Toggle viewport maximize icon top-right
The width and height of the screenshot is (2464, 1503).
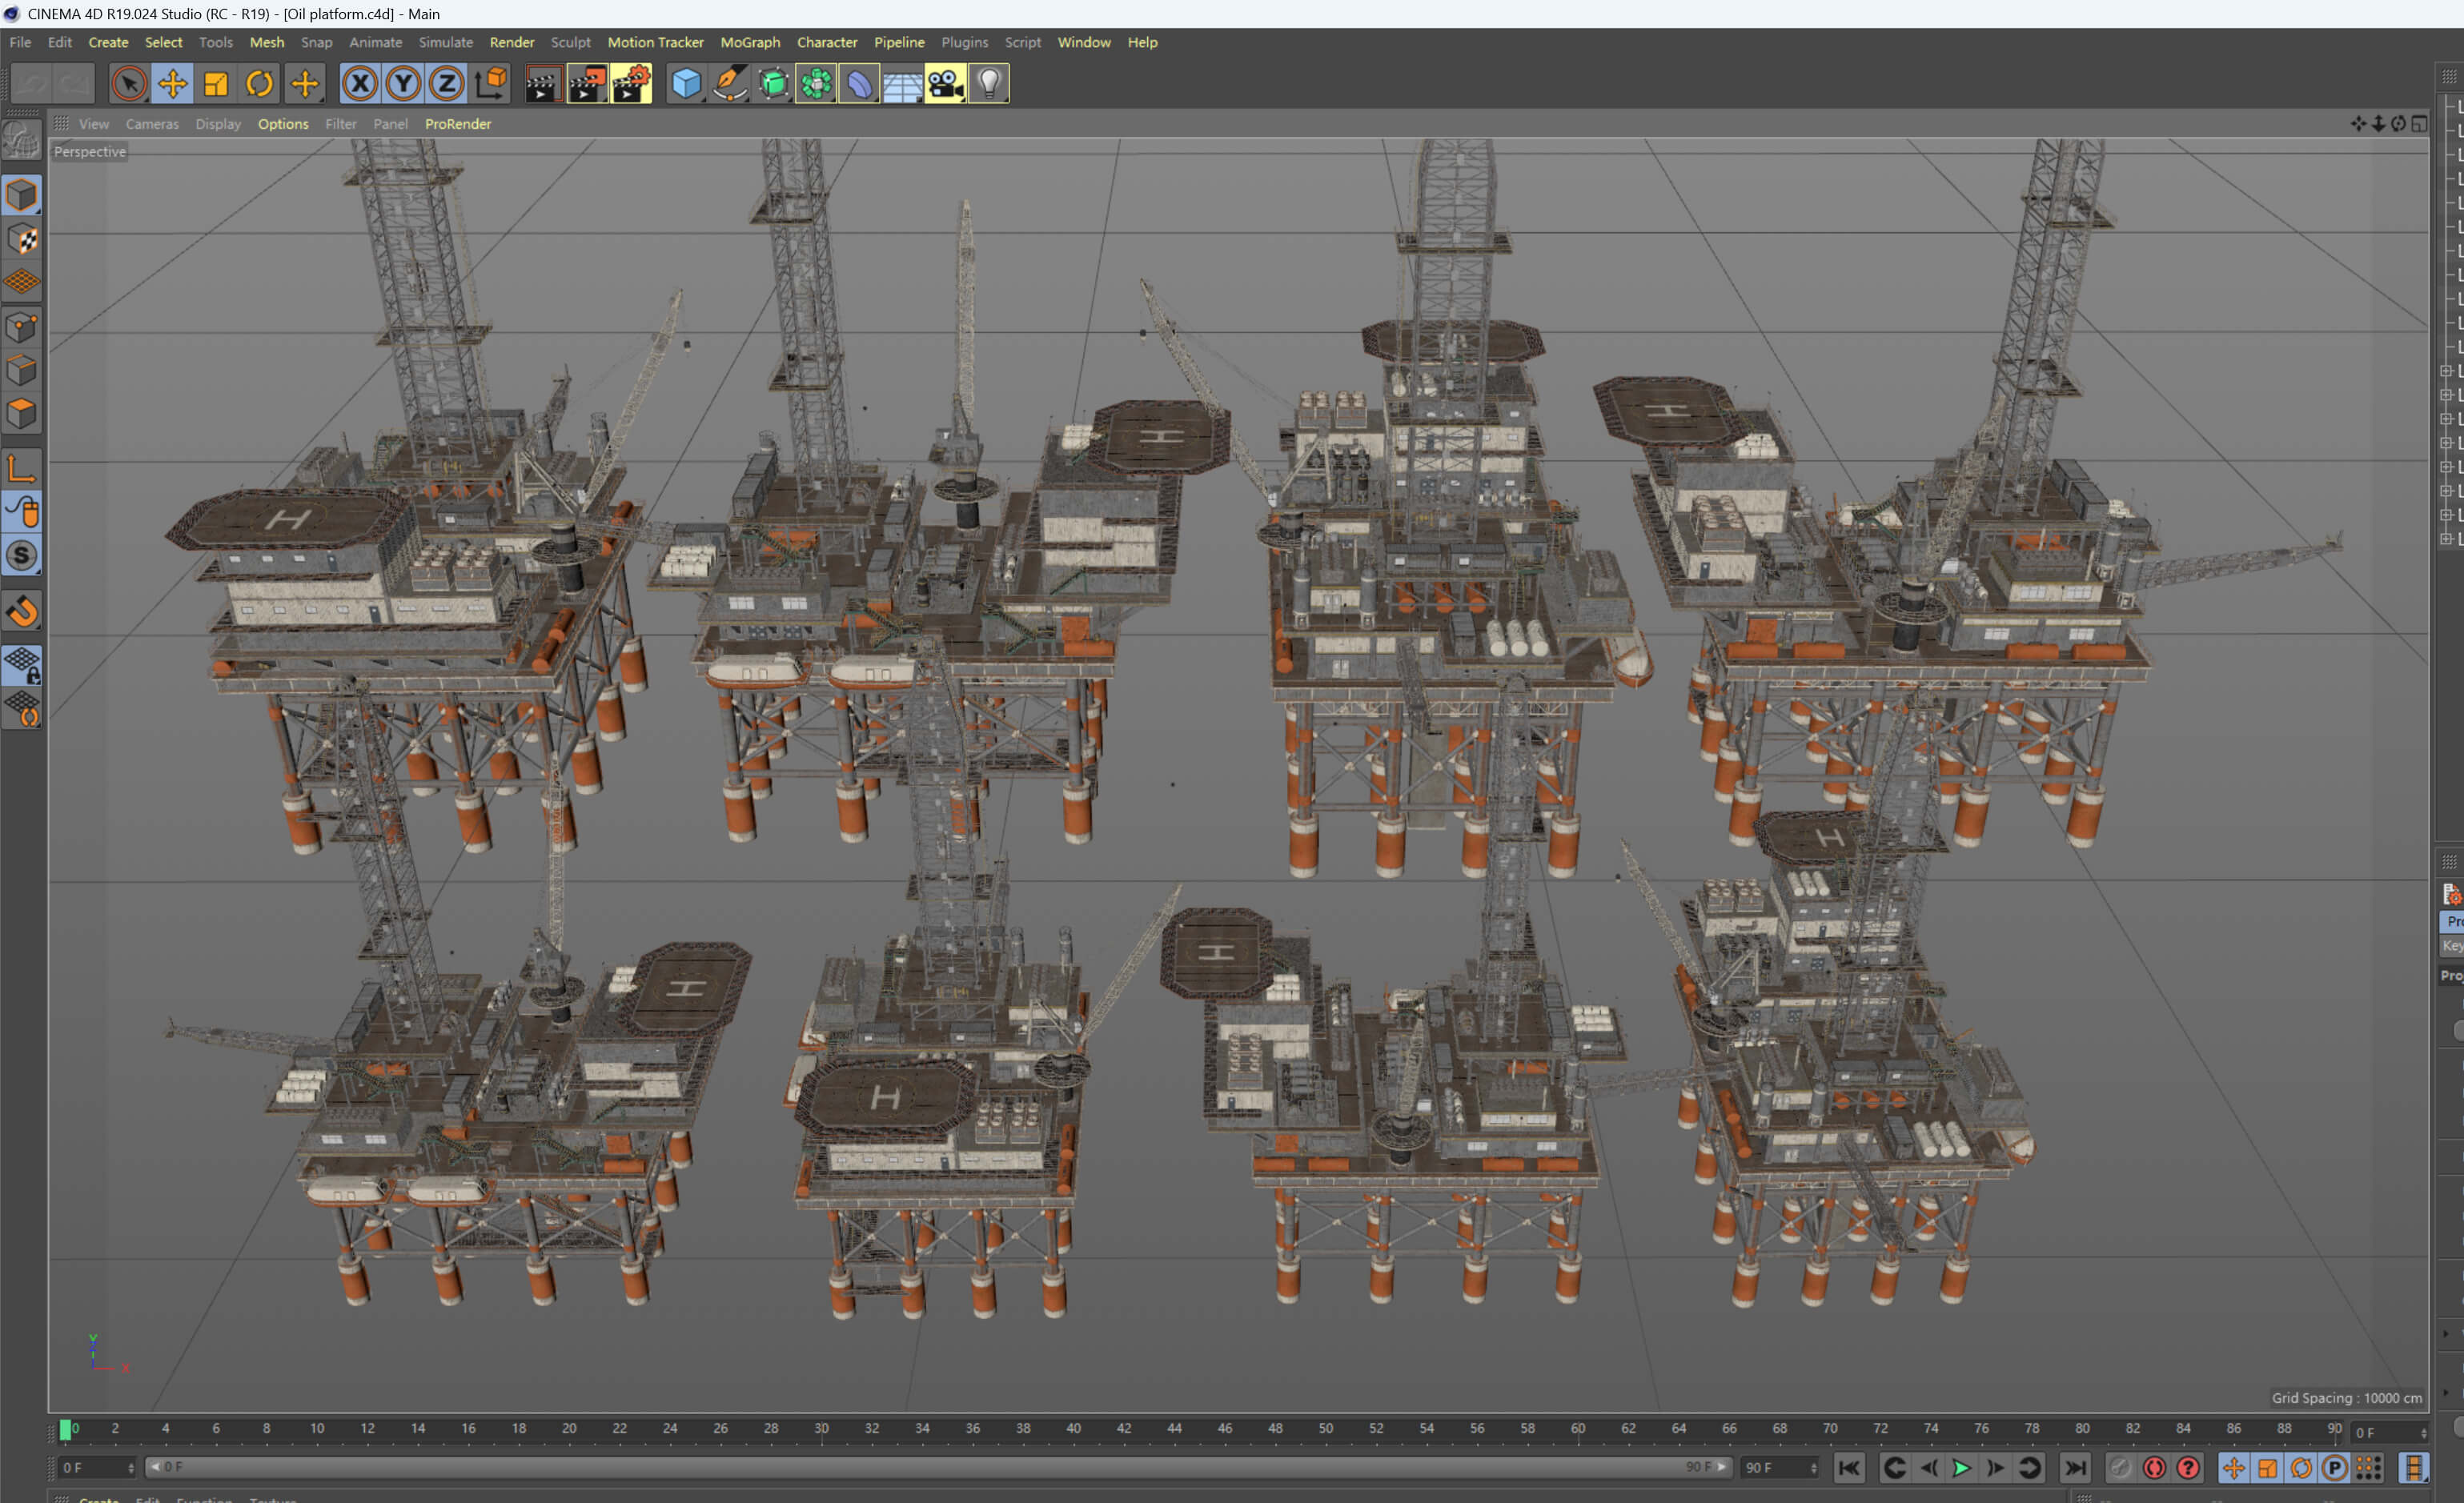click(x=2419, y=123)
